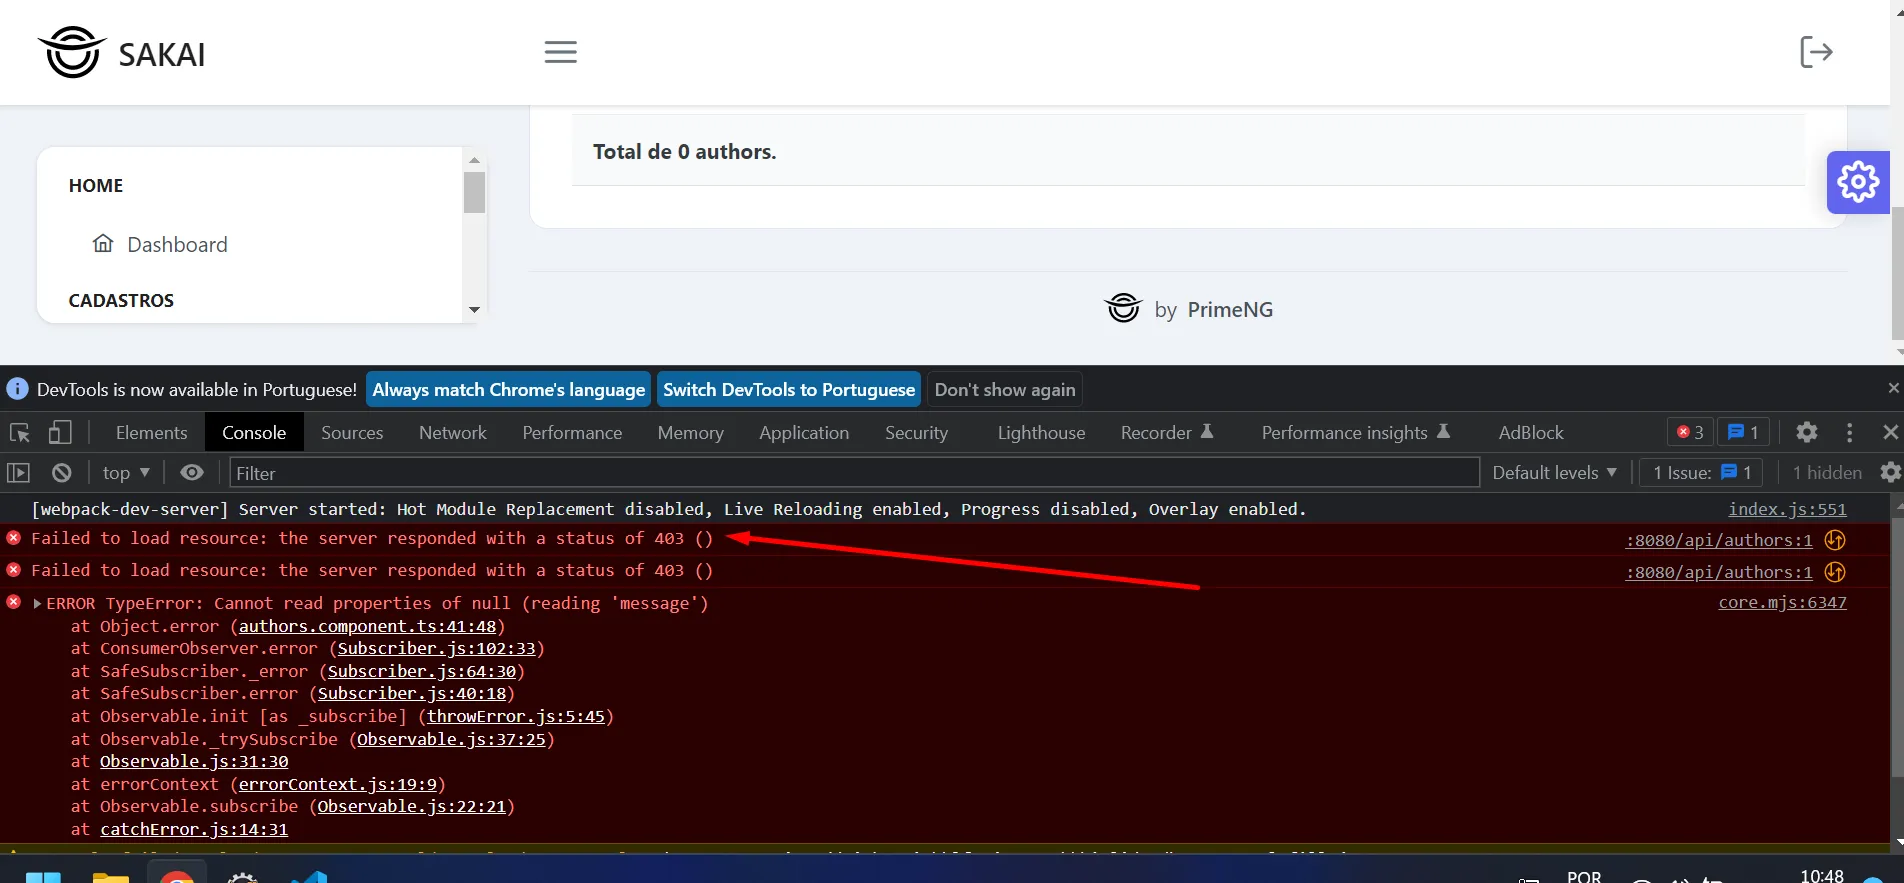Toggle the hamburger sidebar menu
This screenshot has width=1904, height=883.
pos(560,52)
